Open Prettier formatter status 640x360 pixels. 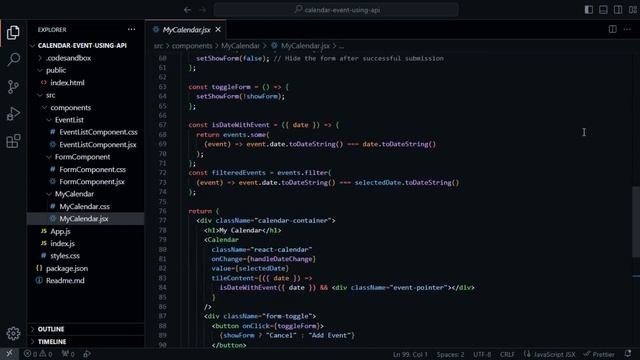(x=599, y=354)
